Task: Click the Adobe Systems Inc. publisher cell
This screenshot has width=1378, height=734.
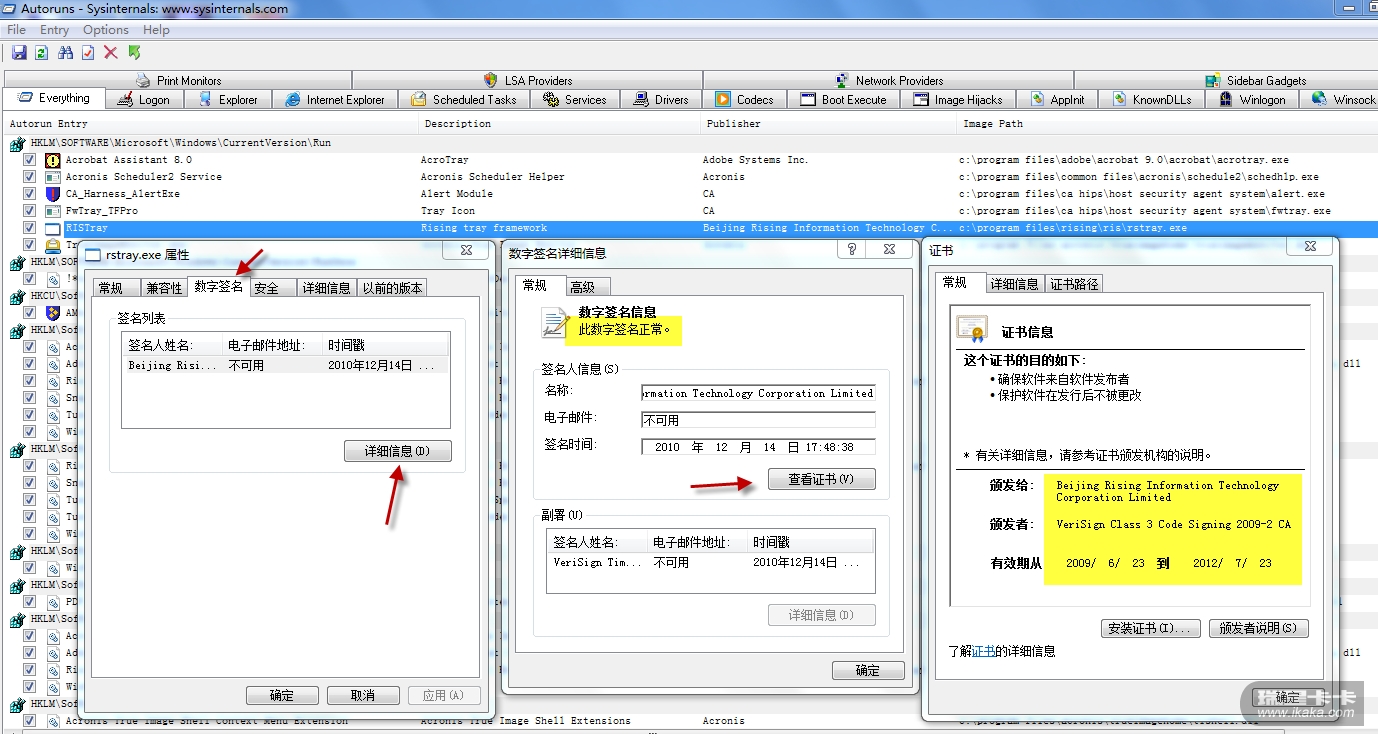Action: (x=755, y=160)
